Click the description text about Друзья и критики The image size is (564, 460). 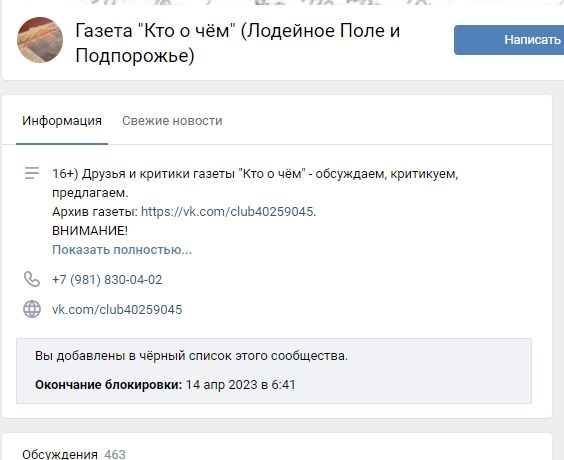coord(255,183)
